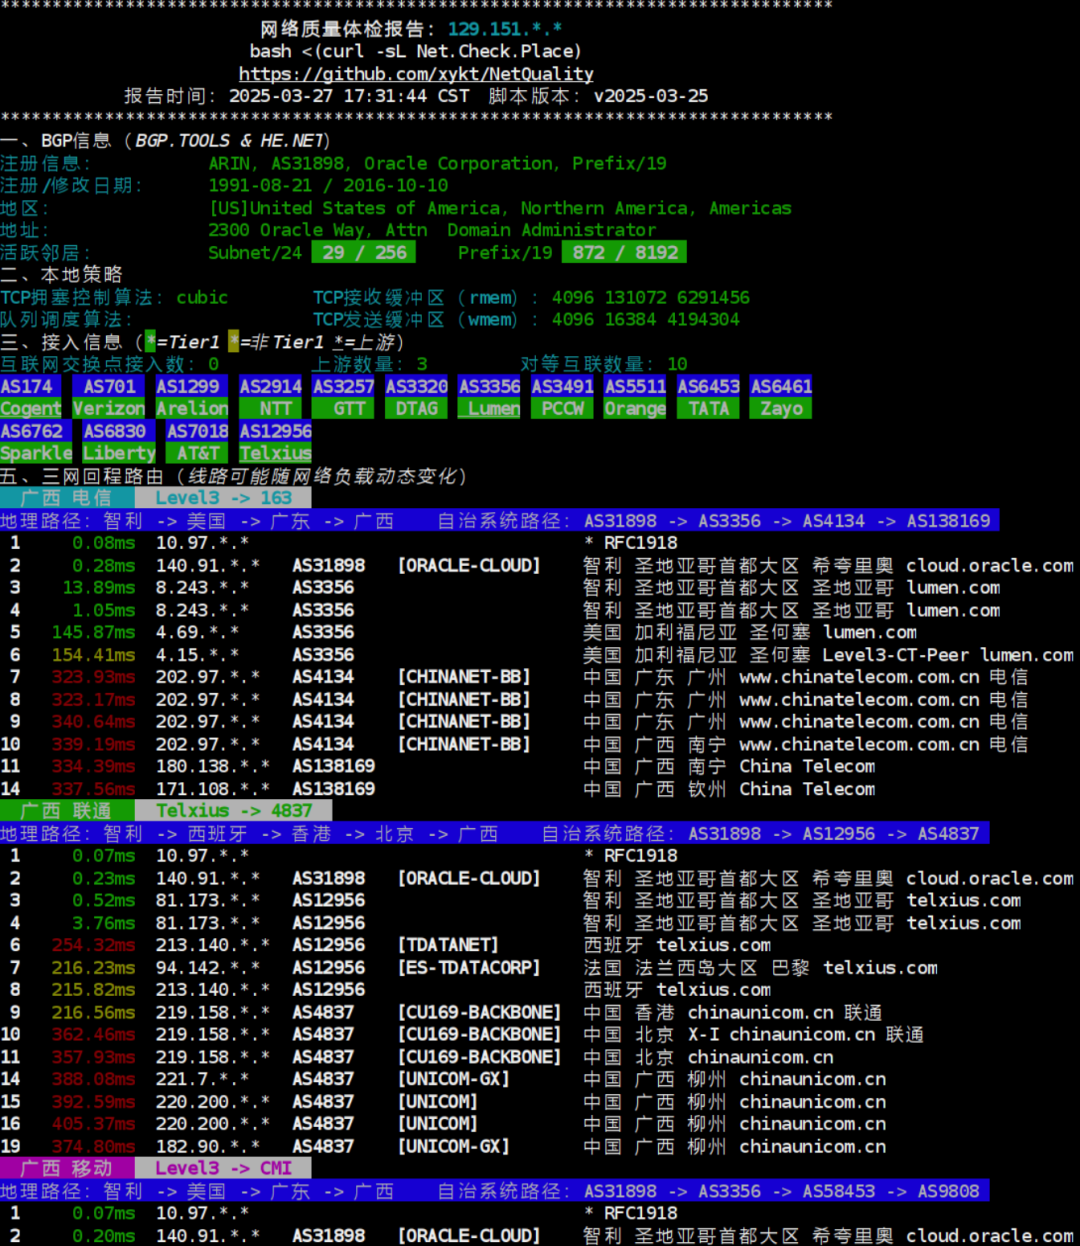Click the AS6461 badge
This screenshot has height=1246, width=1080.
point(782,386)
